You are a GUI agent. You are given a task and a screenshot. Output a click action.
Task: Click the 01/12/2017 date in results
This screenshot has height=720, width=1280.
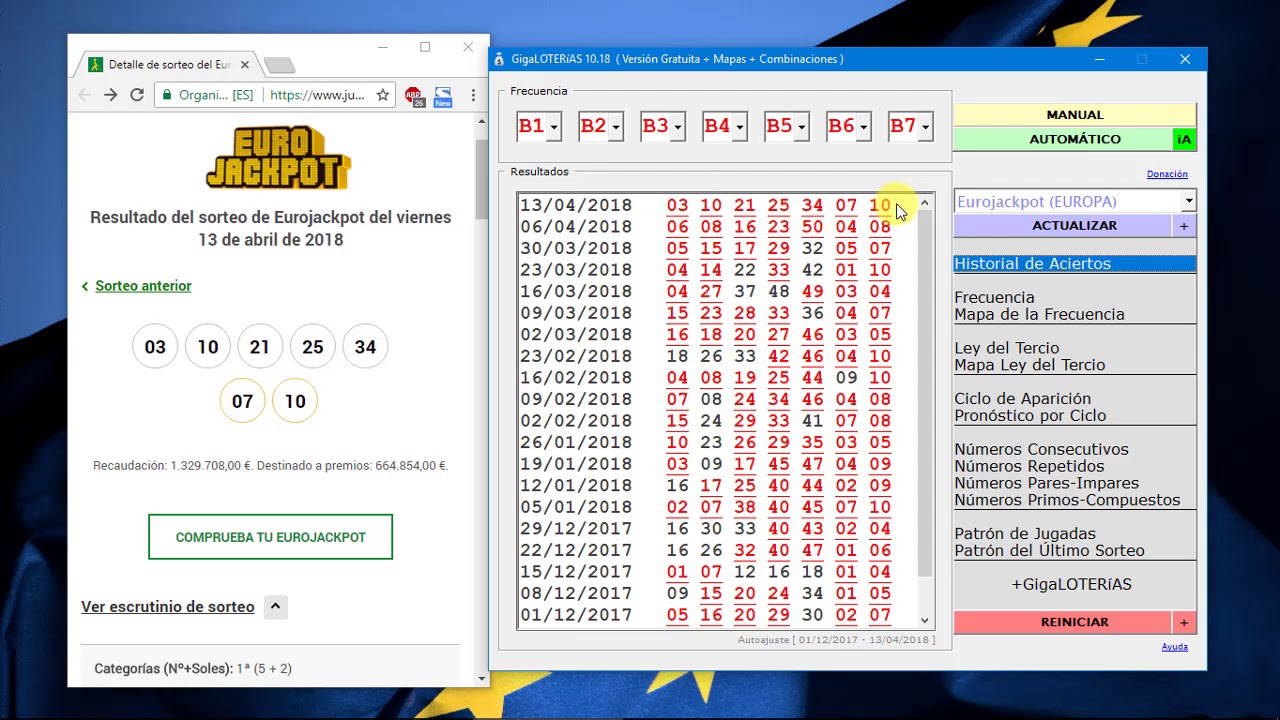[576, 615]
